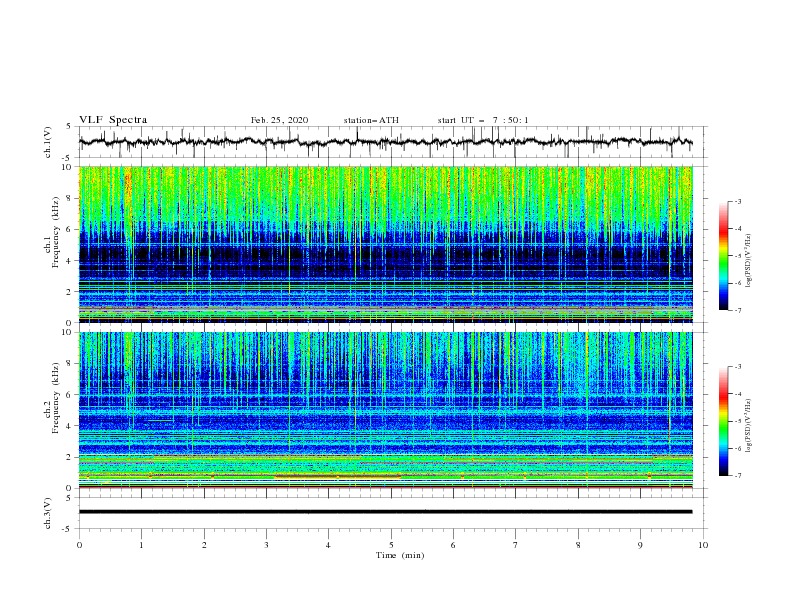Click the lower colorbar's log(PSD) label
This screenshot has width=792, height=612.
click(x=748, y=425)
